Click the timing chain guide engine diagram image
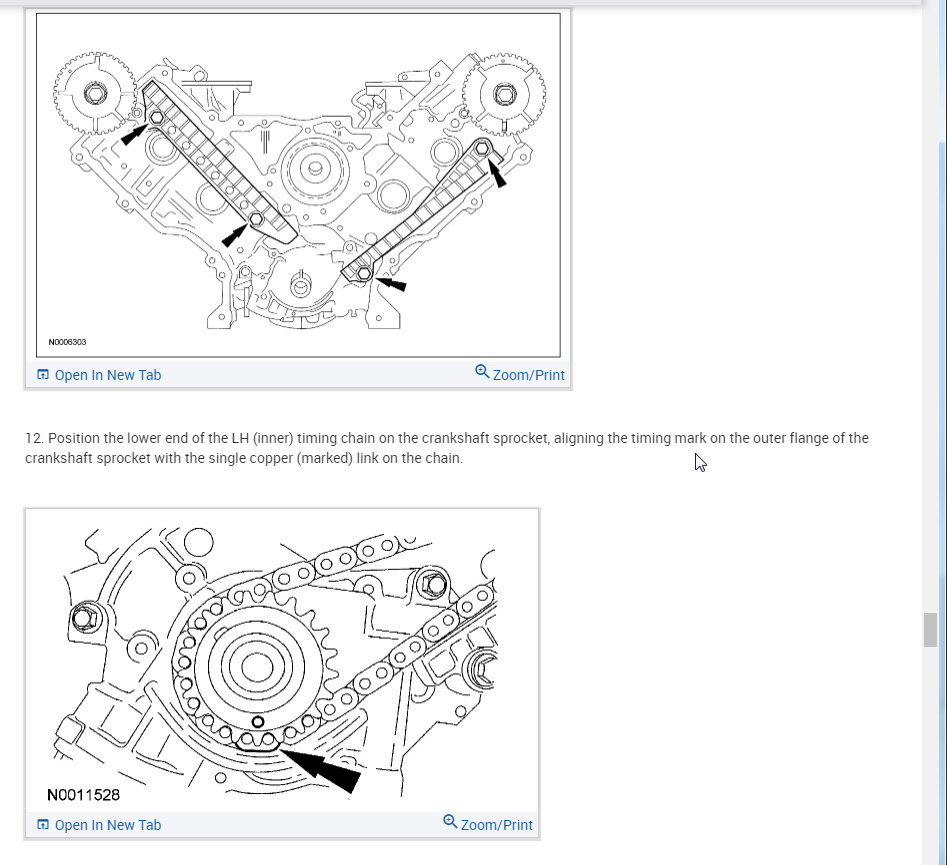This screenshot has width=947, height=865. pos(298,185)
